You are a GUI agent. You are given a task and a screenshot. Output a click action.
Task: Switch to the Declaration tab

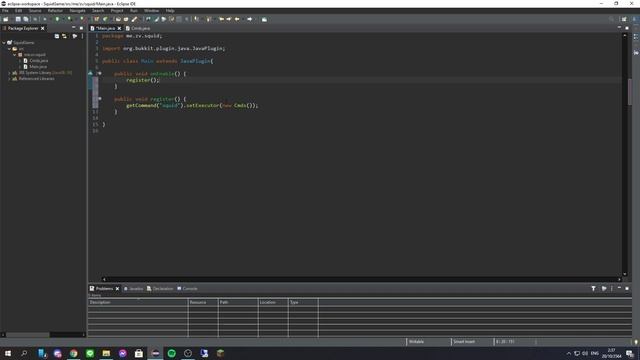pos(160,289)
